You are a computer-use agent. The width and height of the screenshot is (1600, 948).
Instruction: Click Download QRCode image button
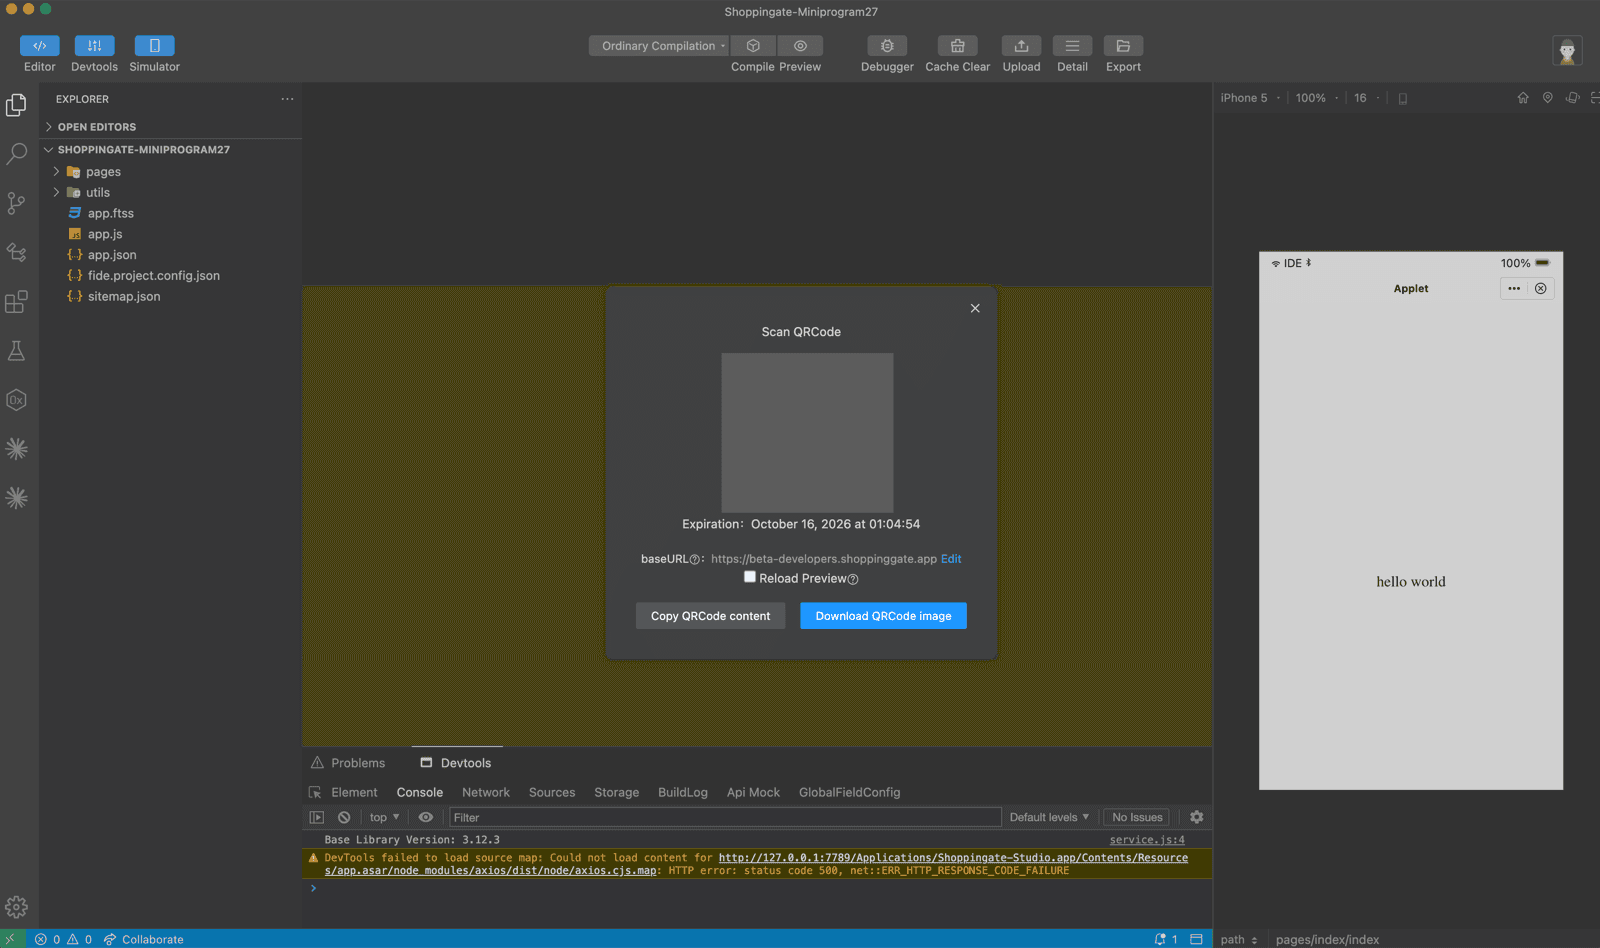pos(883,616)
